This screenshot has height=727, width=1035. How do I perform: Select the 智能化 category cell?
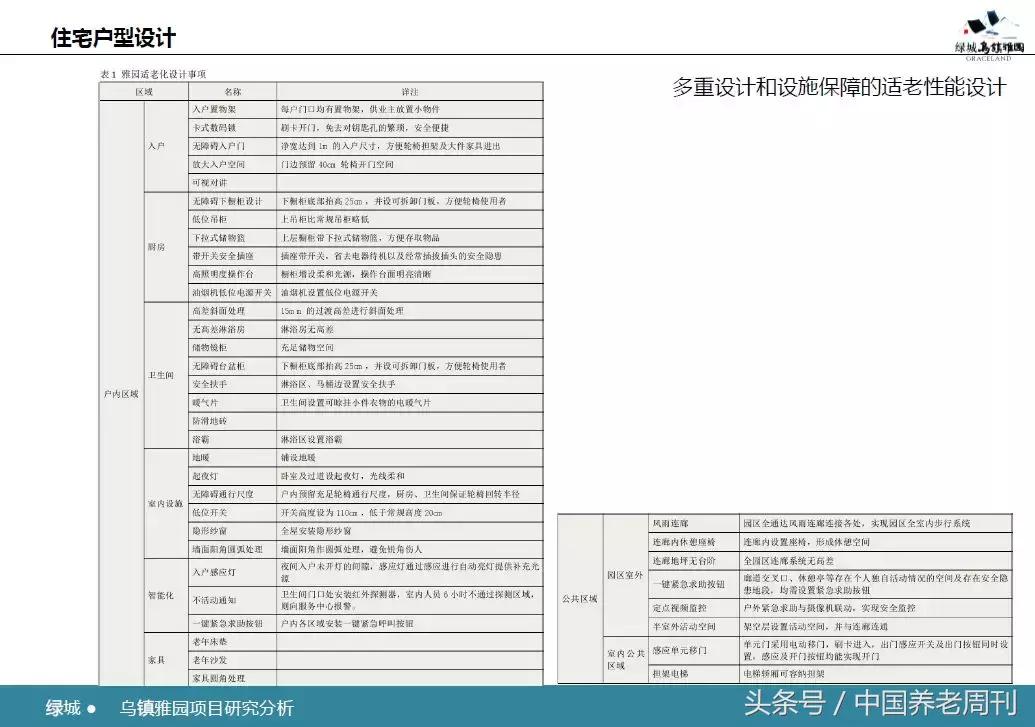[160, 594]
